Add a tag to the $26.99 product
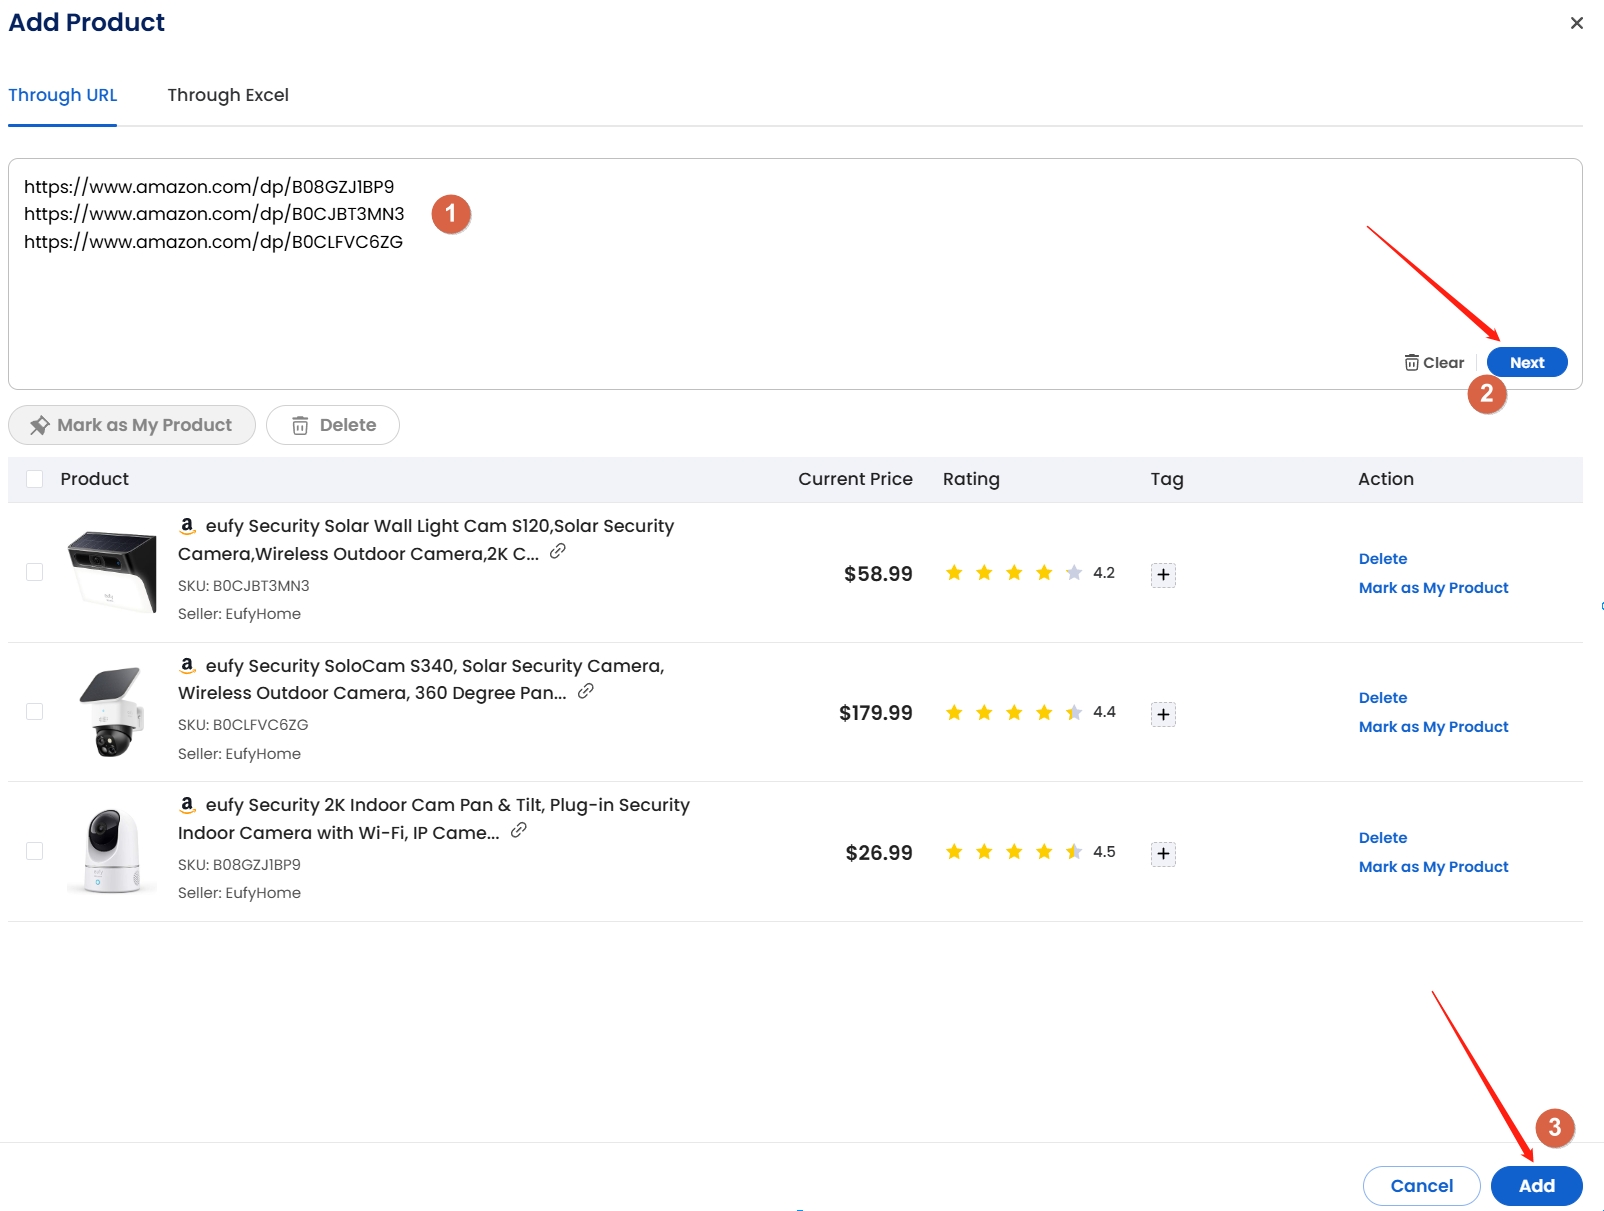This screenshot has width=1604, height=1211. tap(1163, 854)
